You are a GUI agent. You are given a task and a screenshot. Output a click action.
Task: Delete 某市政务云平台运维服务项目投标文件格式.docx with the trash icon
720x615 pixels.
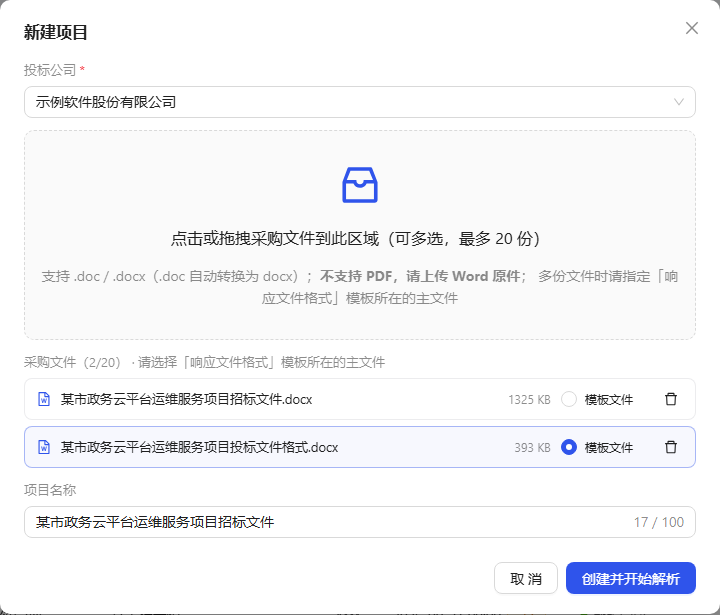click(671, 447)
